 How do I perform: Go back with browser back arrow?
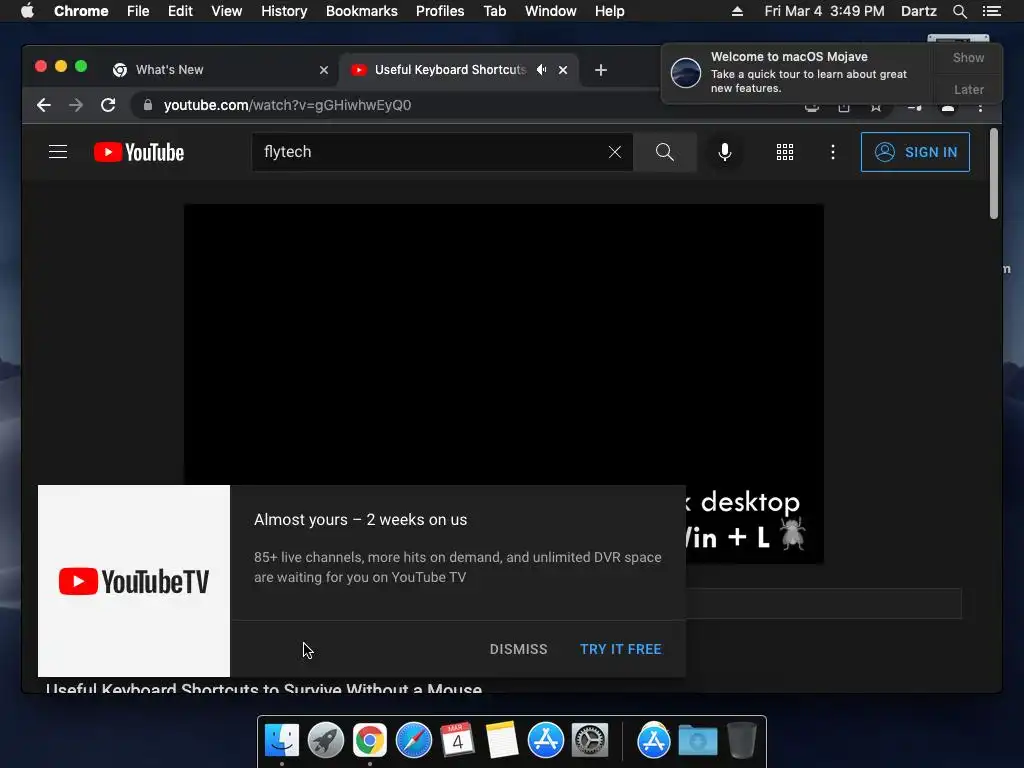coord(44,105)
